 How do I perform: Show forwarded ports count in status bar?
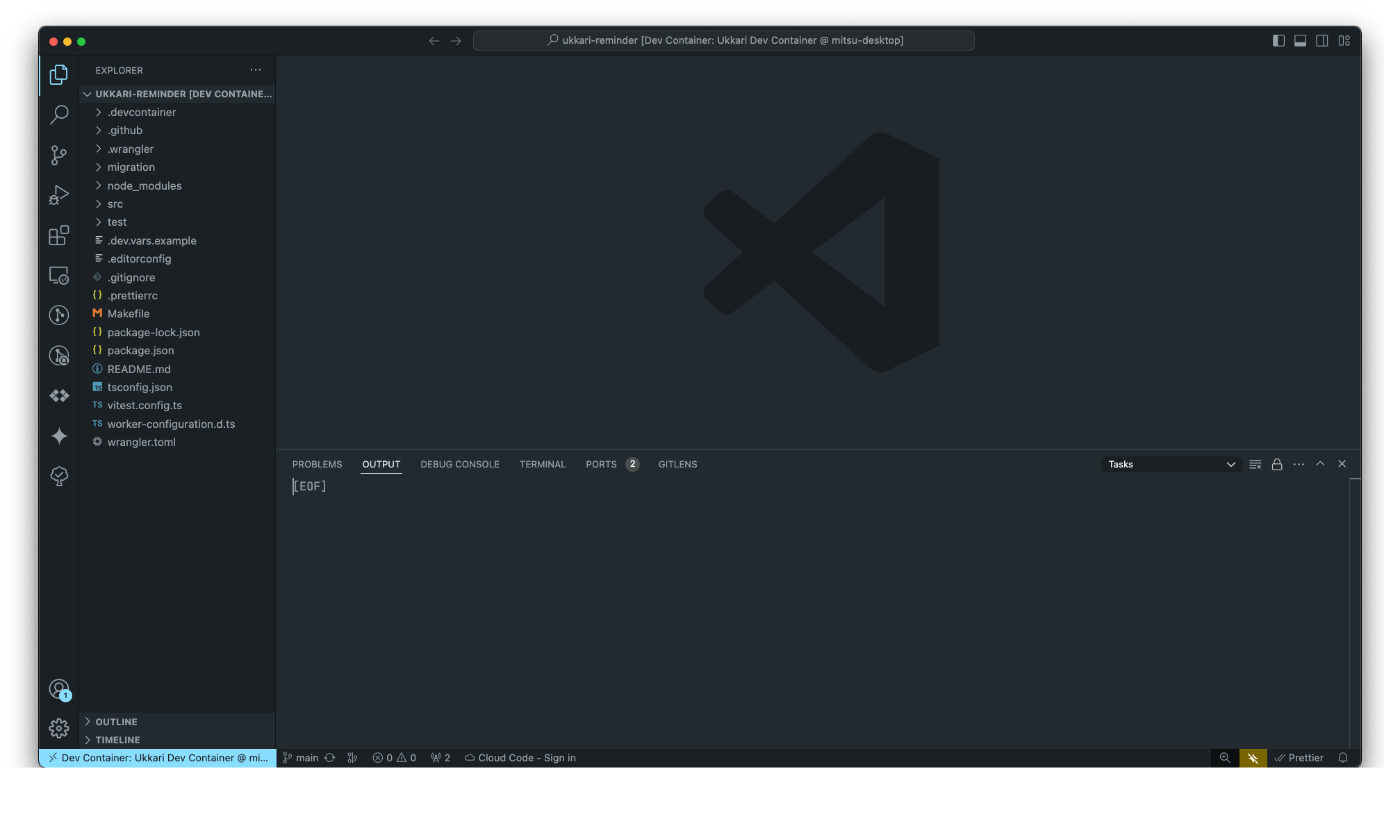440,758
